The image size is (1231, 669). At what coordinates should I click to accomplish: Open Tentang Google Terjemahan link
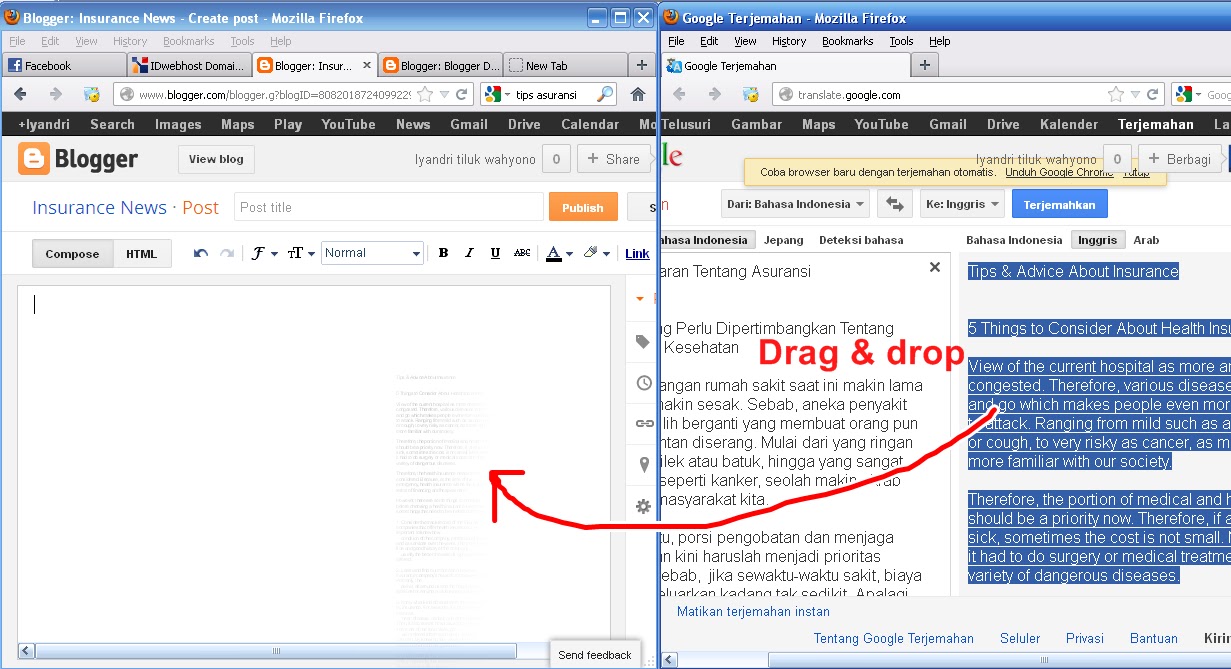[894, 638]
